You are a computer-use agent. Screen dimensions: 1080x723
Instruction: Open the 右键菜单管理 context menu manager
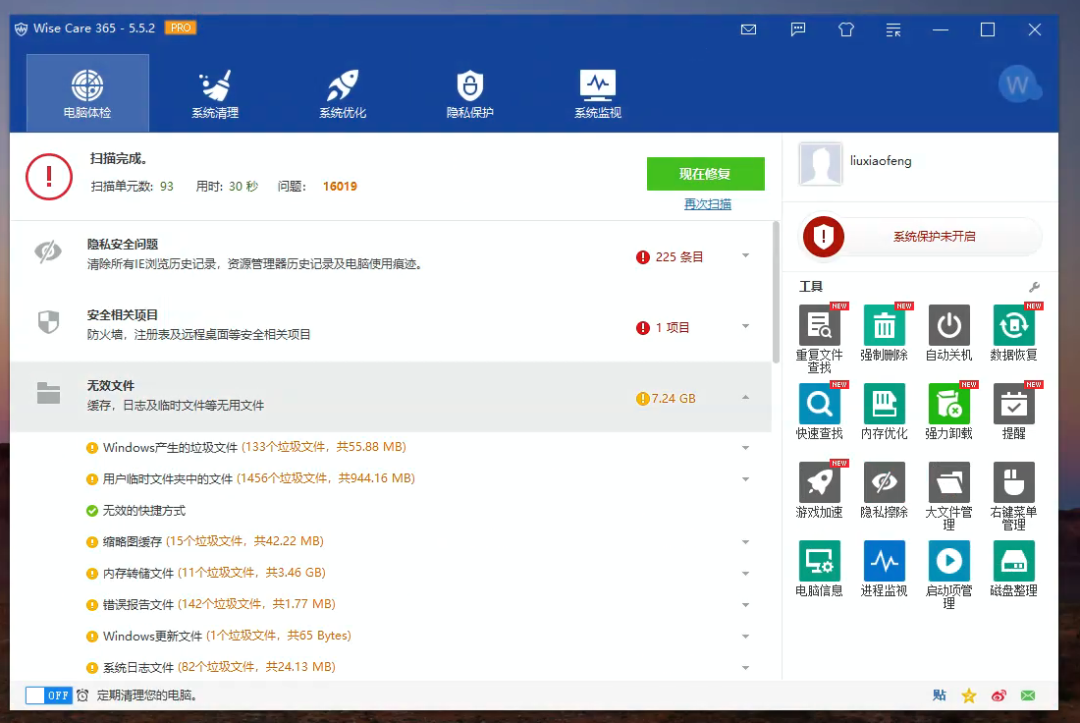click(1013, 496)
